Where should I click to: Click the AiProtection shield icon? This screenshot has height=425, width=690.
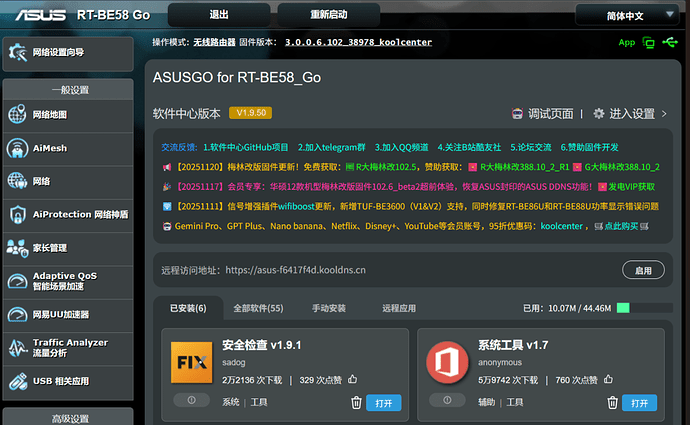pyautogui.click(x=18, y=214)
